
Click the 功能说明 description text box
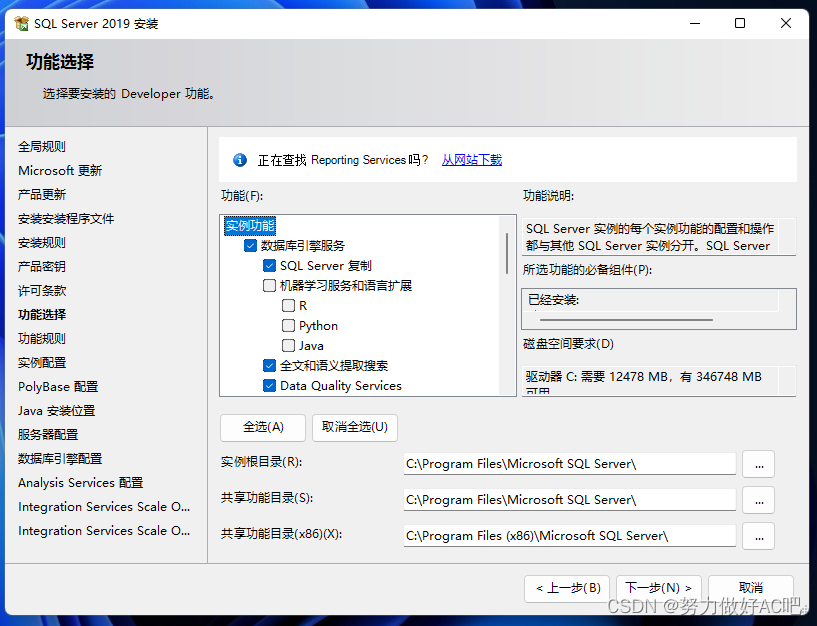point(659,237)
